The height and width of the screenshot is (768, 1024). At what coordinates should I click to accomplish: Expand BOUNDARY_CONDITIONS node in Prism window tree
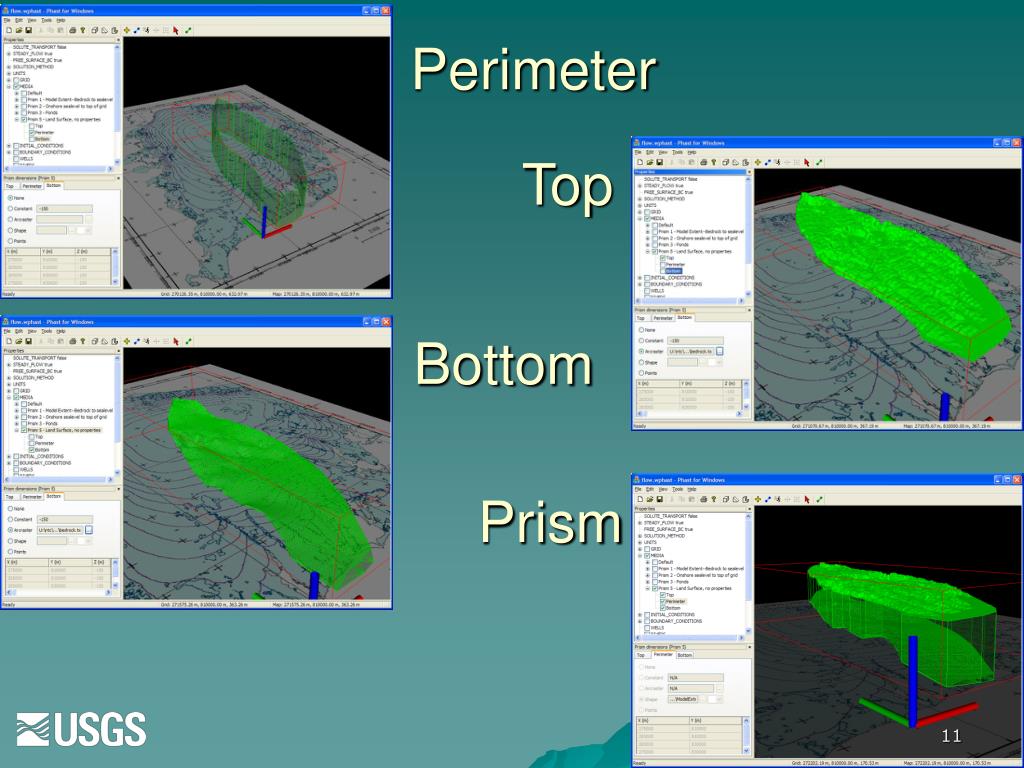(639, 621)
